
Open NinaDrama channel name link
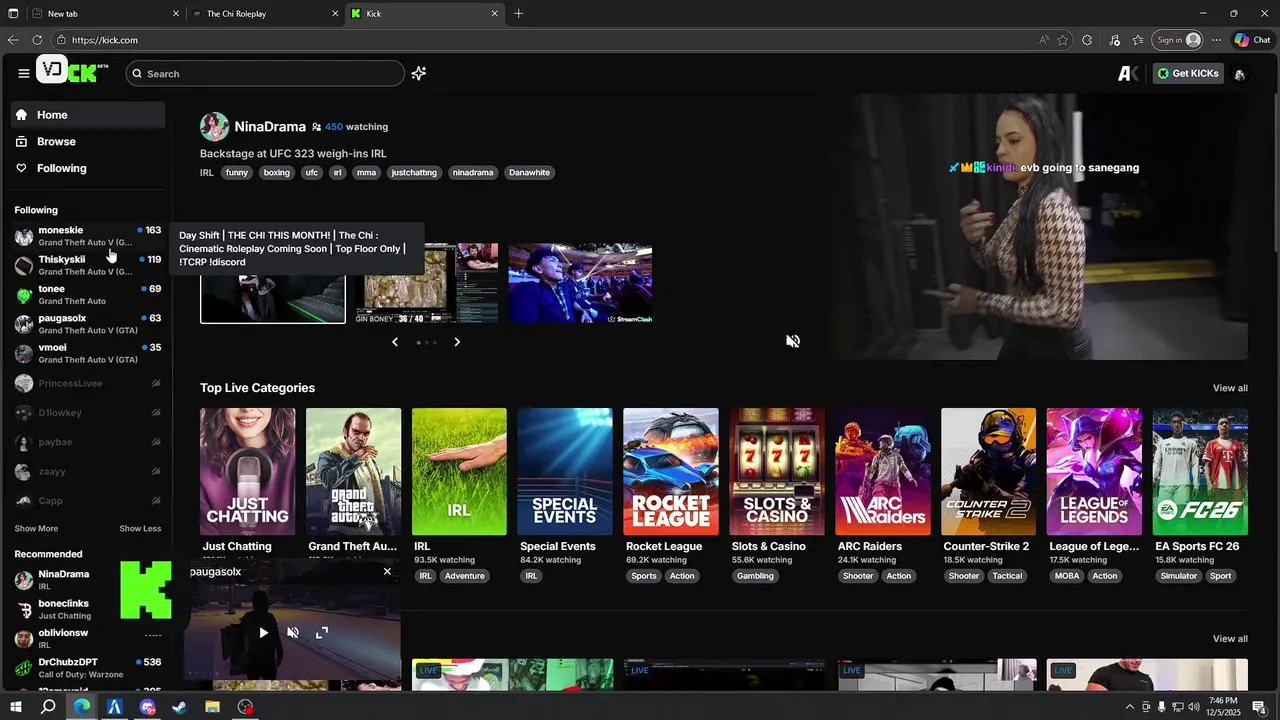click(x=270, y=127)
